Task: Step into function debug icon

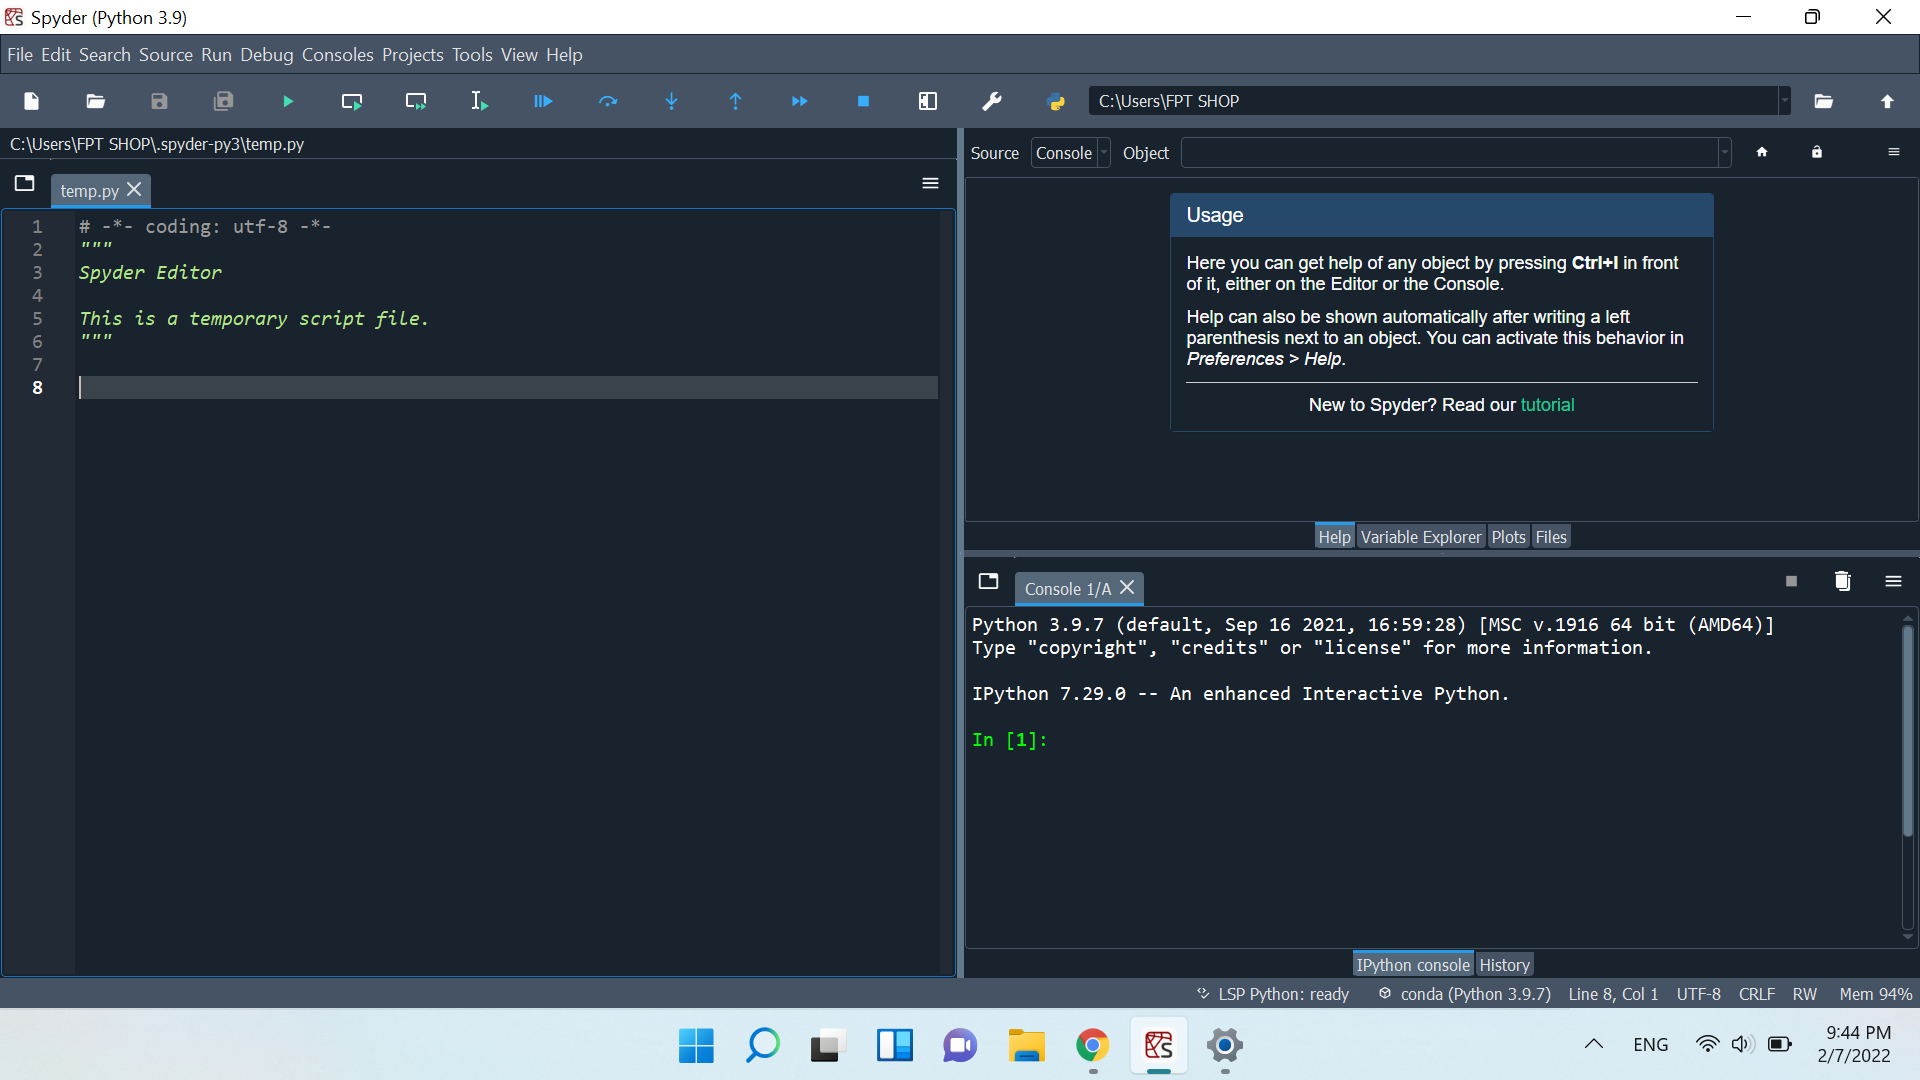Action: (671, 101)
